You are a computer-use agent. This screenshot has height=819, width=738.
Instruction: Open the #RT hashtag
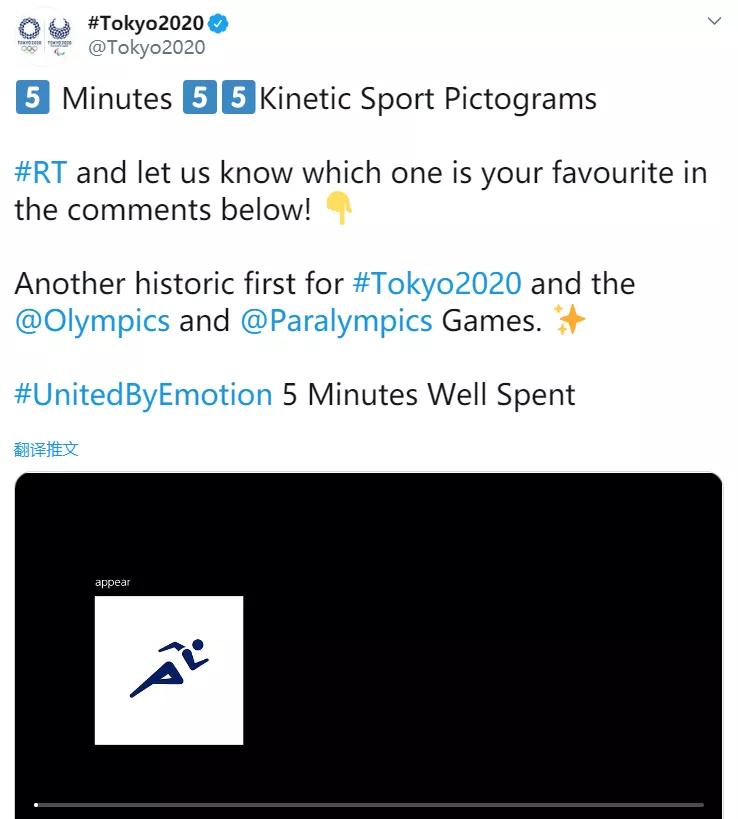click(41, 173)
